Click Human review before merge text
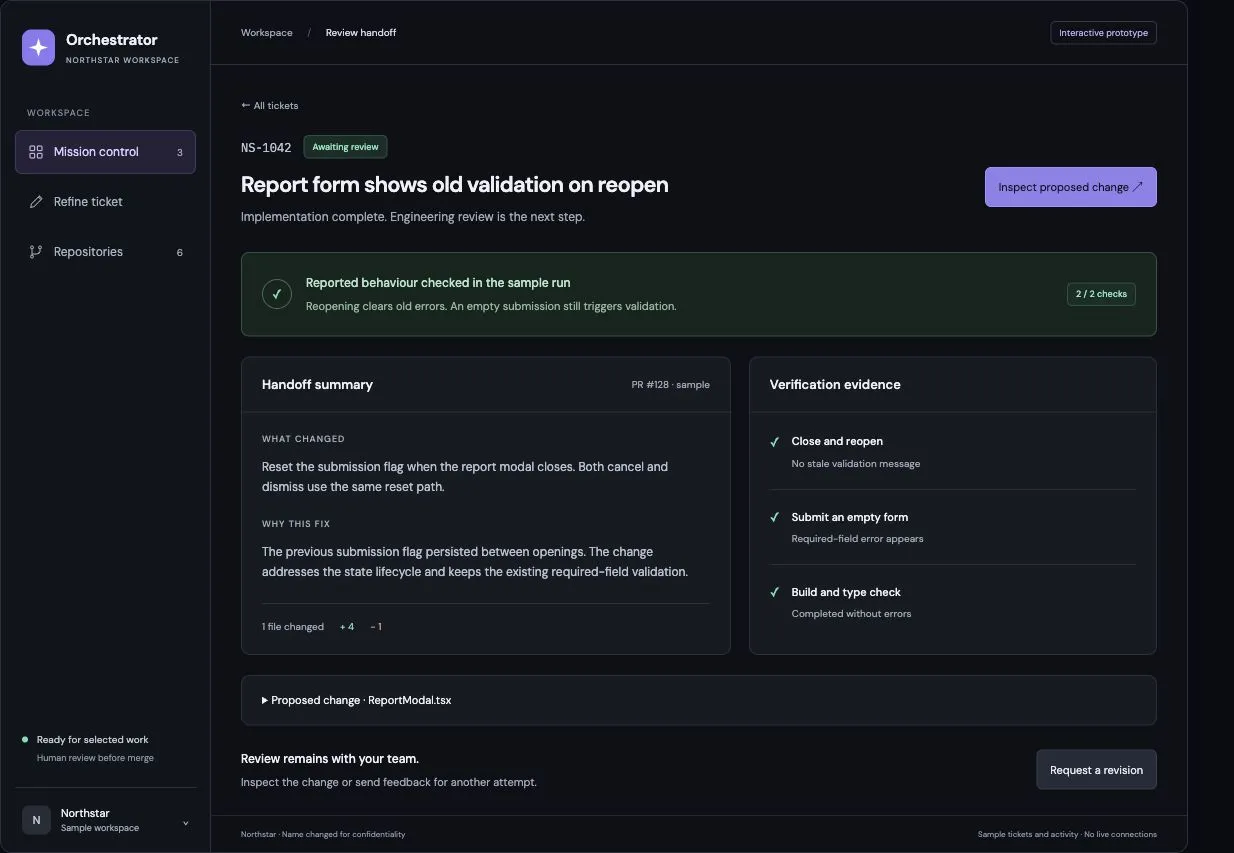1234x853 pixels. [x=95, y=758]
